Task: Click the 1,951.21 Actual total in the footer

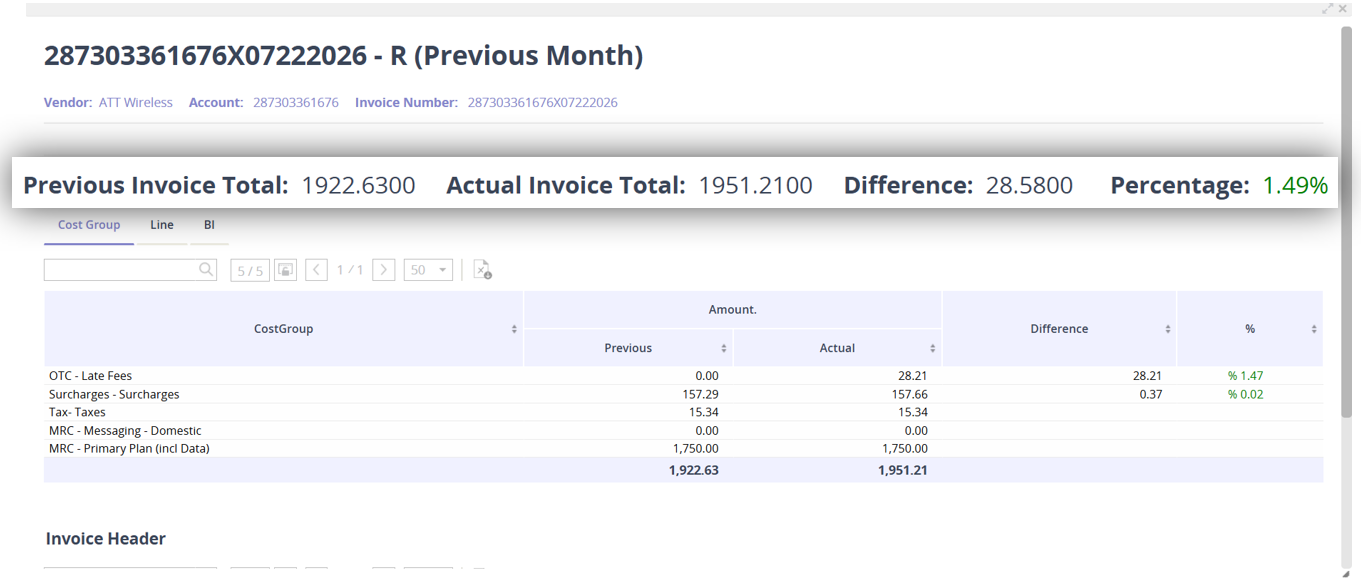Action: tap(902, 470)
